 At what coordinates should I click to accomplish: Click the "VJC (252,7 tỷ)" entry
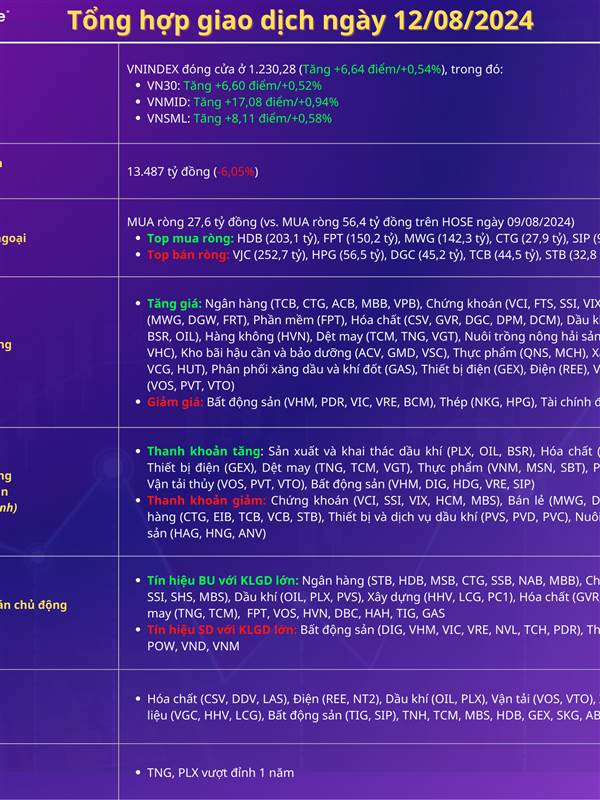pyautogui.click(x=269, y=255)
